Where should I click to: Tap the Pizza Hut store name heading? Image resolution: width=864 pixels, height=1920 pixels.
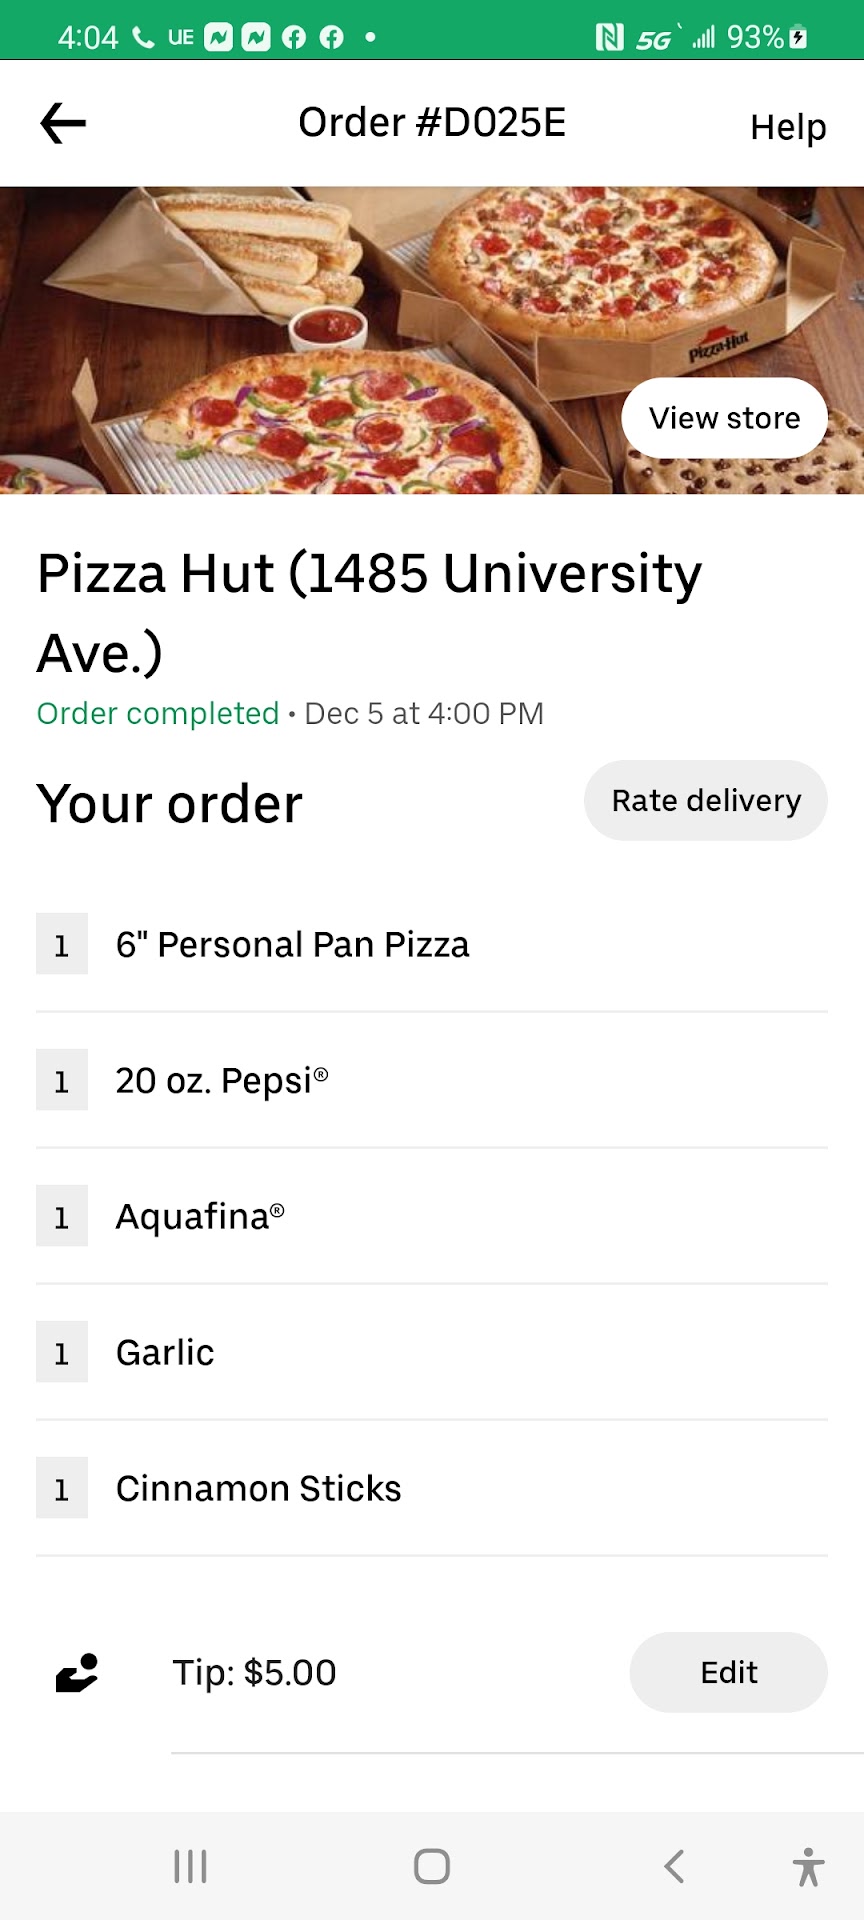click(369, 612)
